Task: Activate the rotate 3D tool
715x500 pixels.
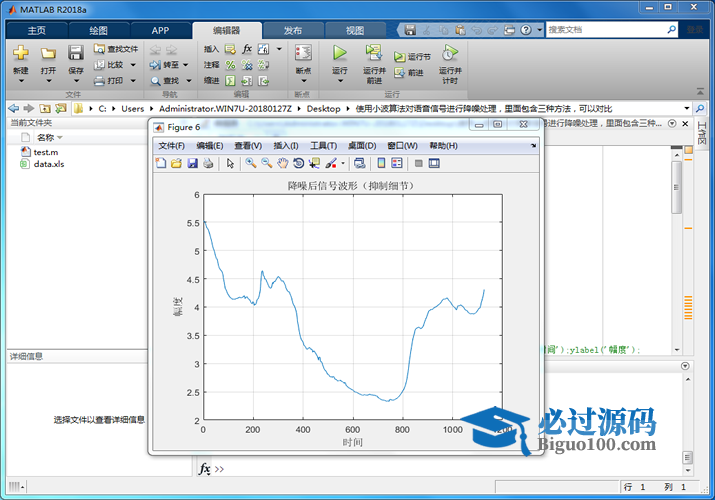Action: coord(298,163)
